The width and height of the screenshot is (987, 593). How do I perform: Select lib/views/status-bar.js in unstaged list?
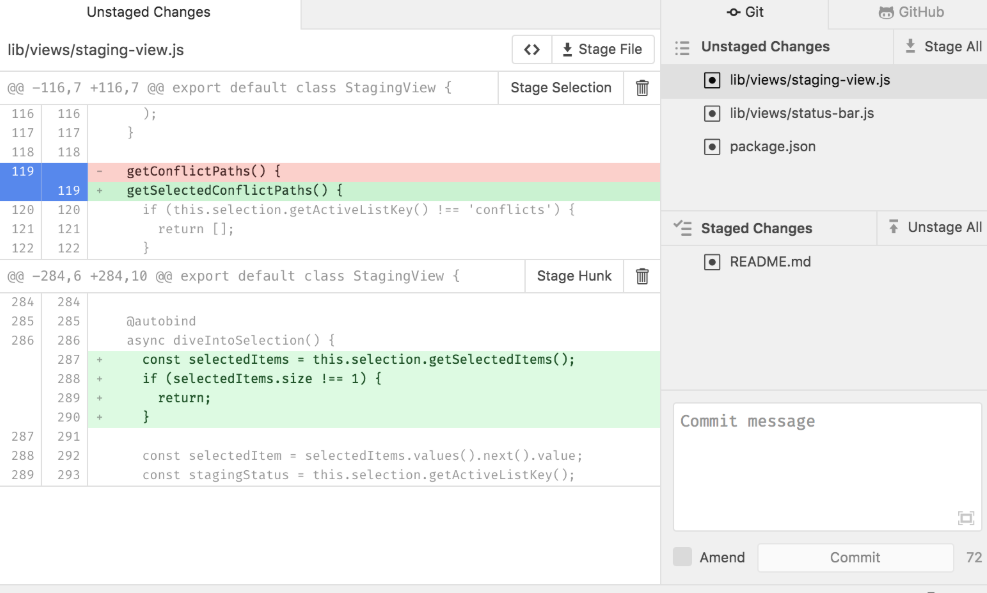pos(801,113)
